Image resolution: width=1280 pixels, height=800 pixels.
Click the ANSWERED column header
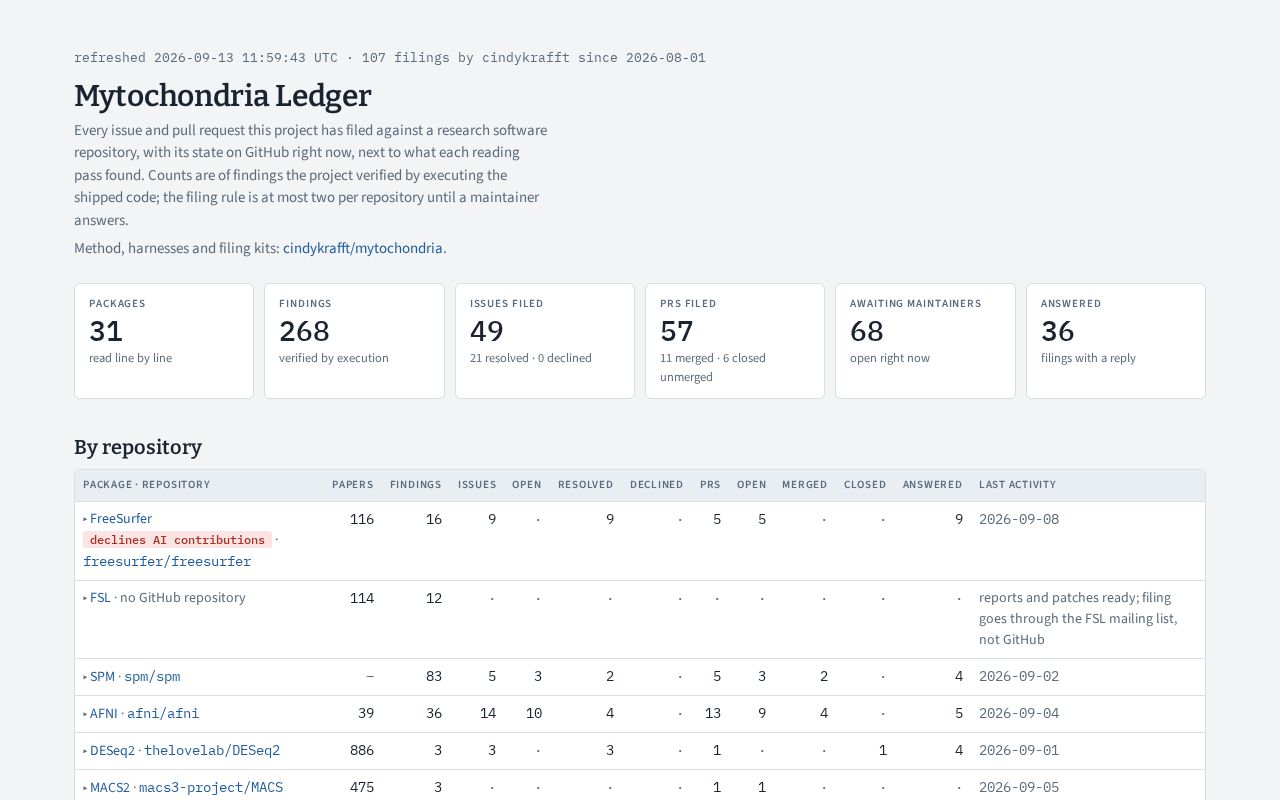(933, 485)
